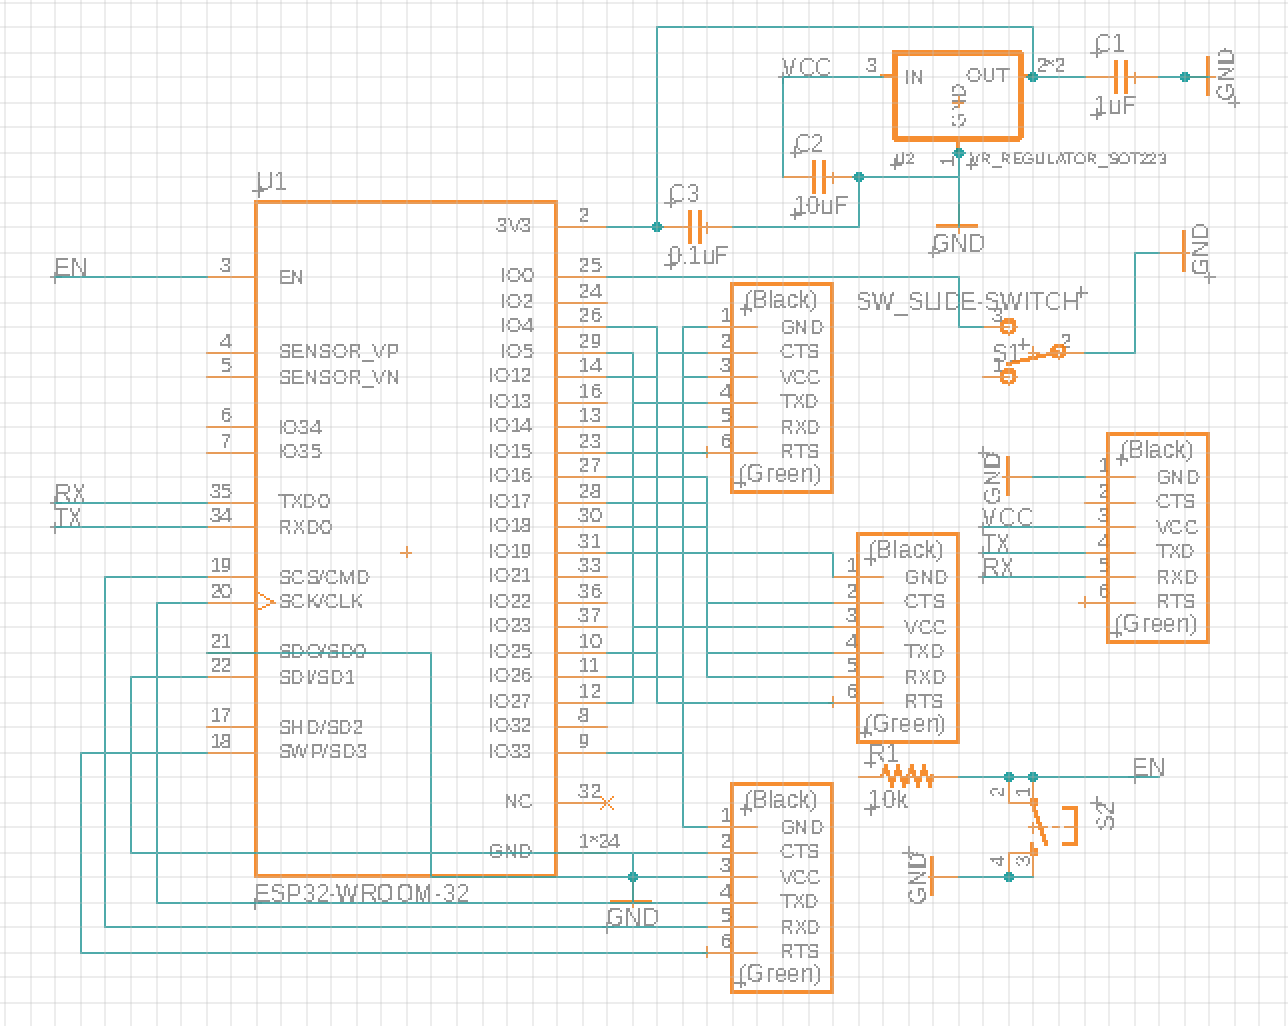Click the SDO/SD0 pin name
The height and width of the screenshot is (1026, 1288).
click(323, 651)
